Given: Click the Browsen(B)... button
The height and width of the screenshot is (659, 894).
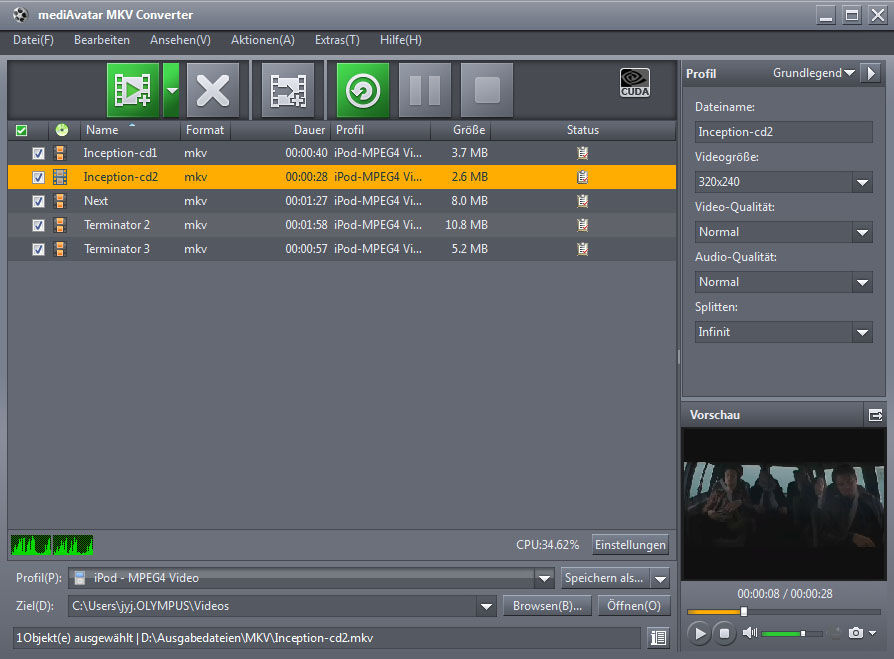Looking at the screenshot, I should tap(547, 606).
